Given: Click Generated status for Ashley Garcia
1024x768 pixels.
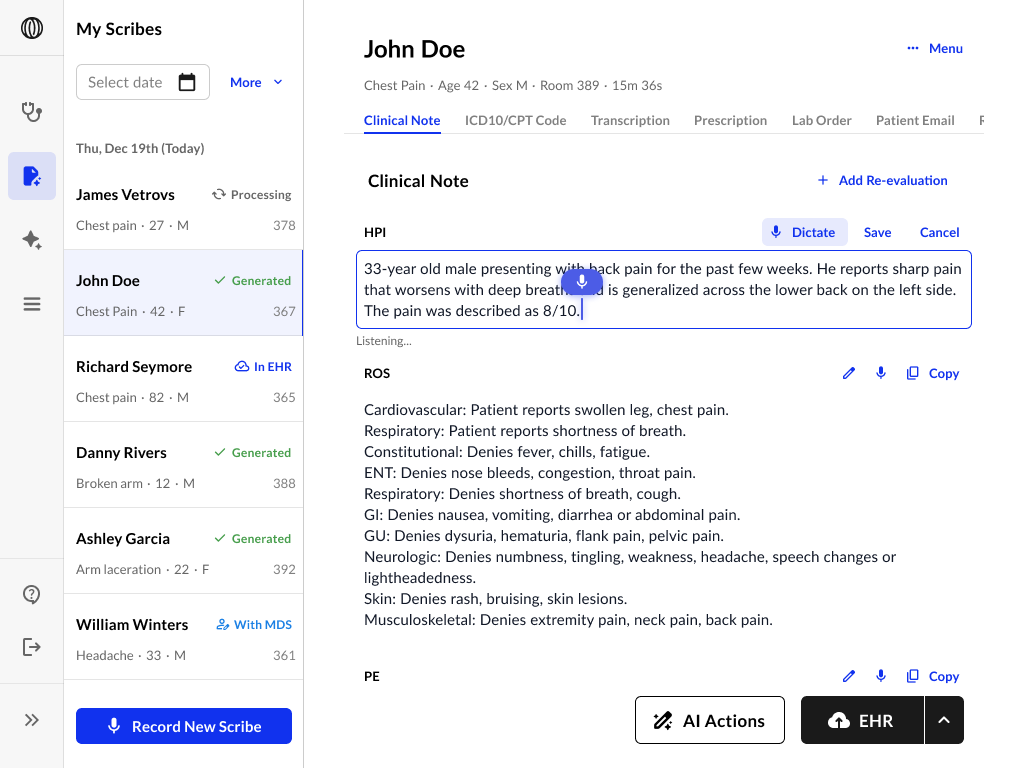Looking at the screenshot, I should (253, 539).
